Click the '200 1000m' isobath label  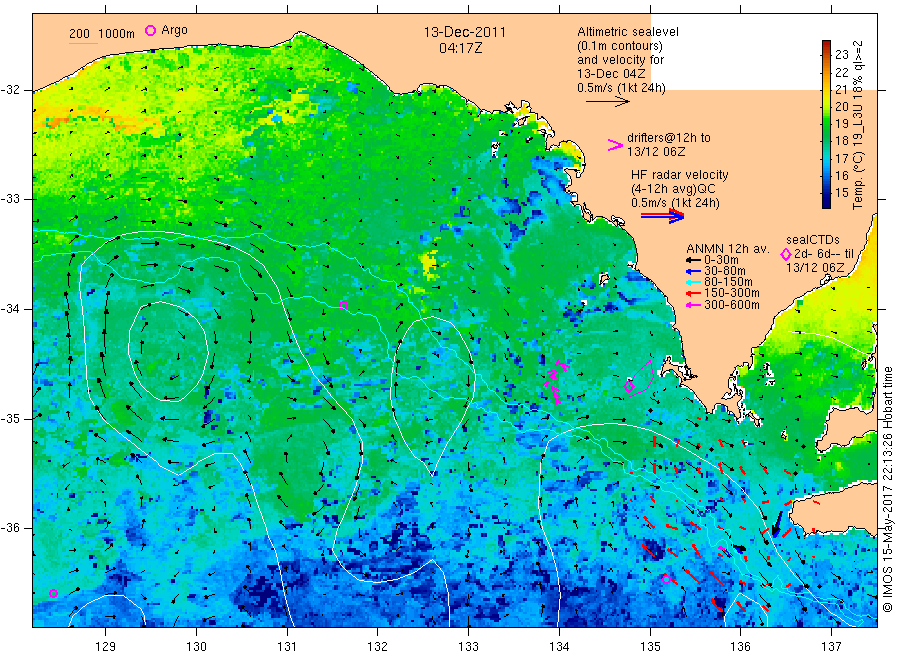coord(102,34)
